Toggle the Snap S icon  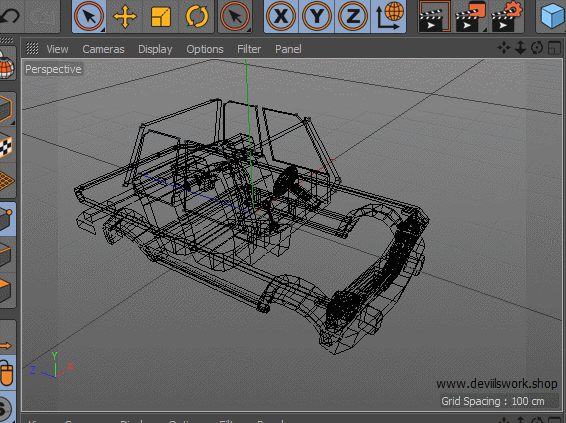[x=7, y=408]
